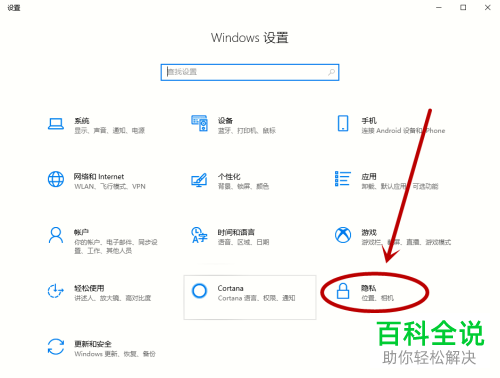
Task: Click the 帐户 title text
Action: pos(82,232)
